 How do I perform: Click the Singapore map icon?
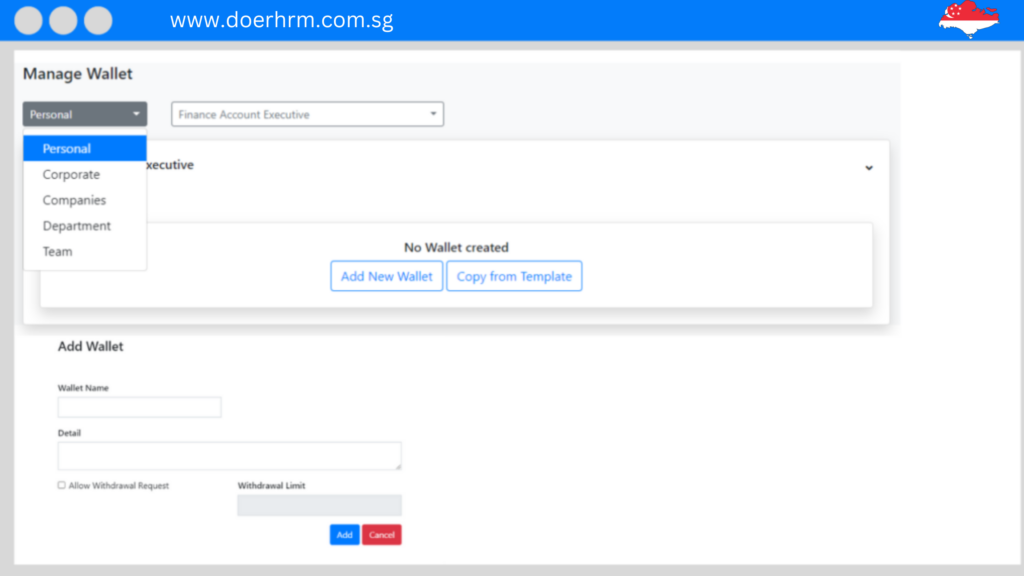[x=969, y=20]
